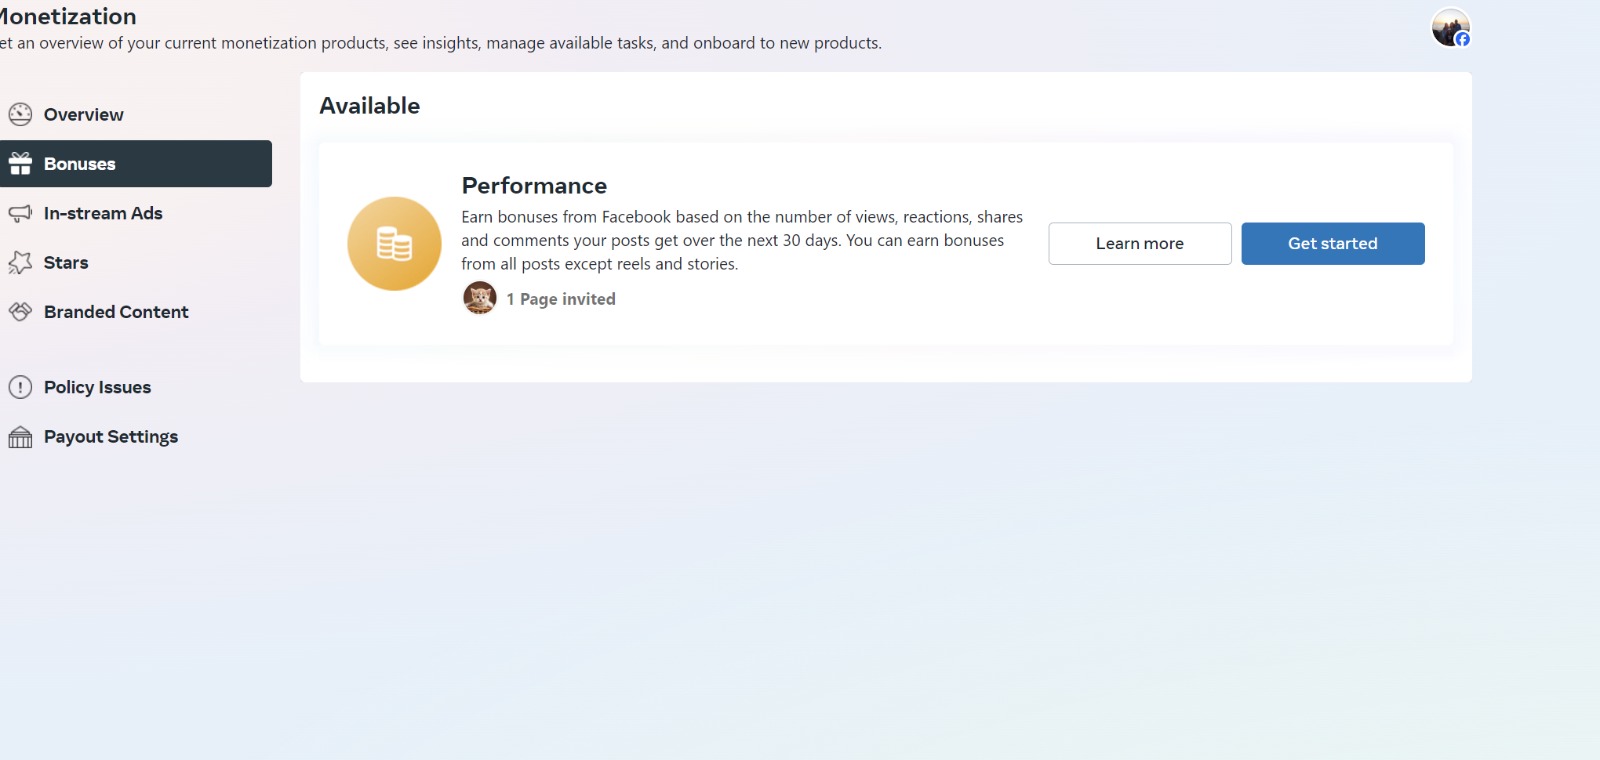
Task: Click the gold coins Performance icon
Action: pyautogui.click(x=394, y=244)
